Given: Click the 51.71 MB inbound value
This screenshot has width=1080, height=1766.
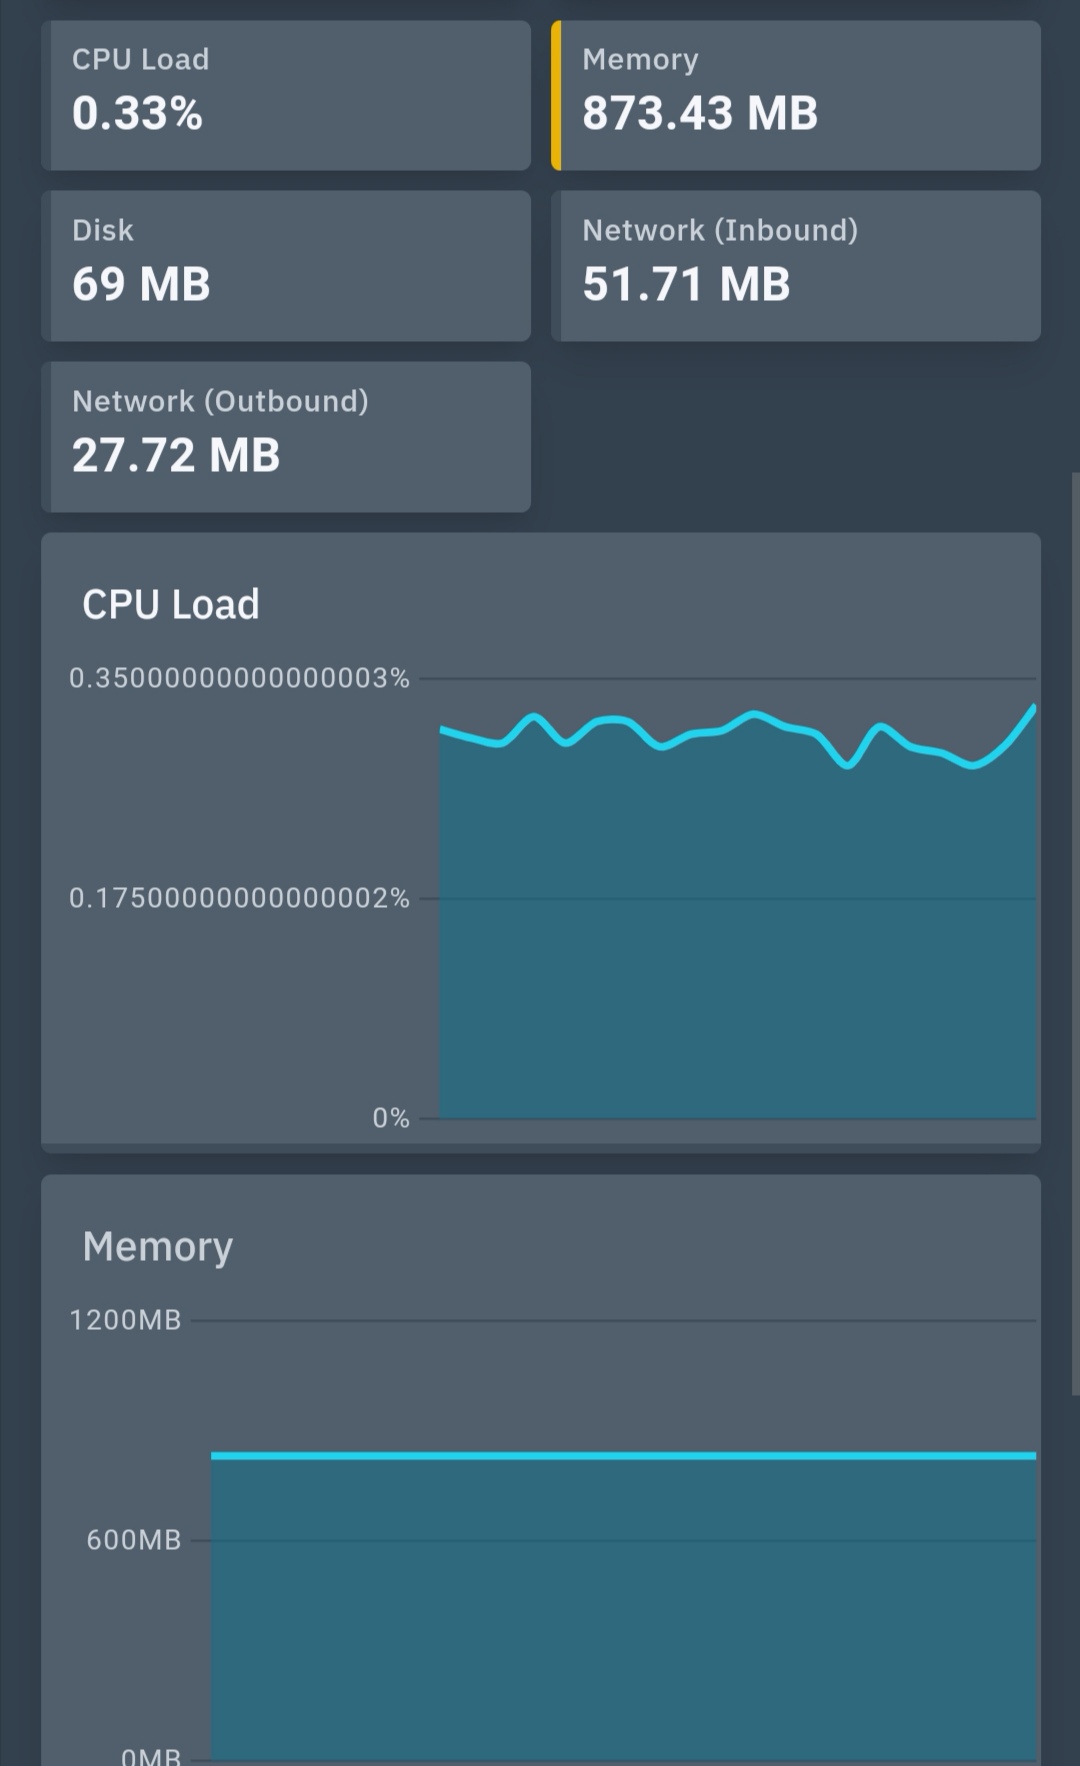Looking at the screenshot, I should pyautogui.click(x=686, y=284).
